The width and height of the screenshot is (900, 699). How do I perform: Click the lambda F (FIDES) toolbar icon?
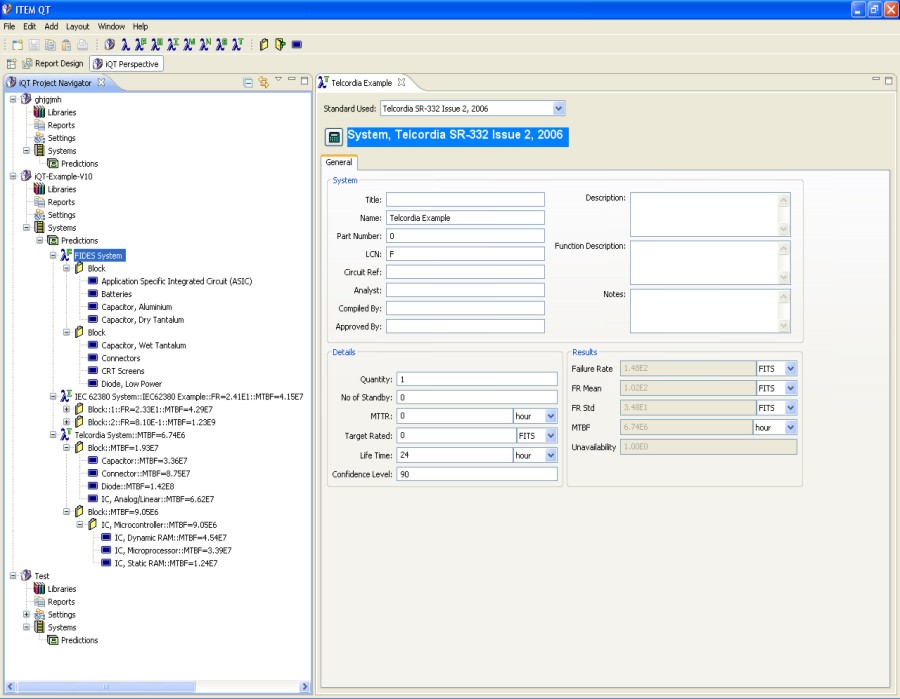pyautogui.click(x=141, y=44)
